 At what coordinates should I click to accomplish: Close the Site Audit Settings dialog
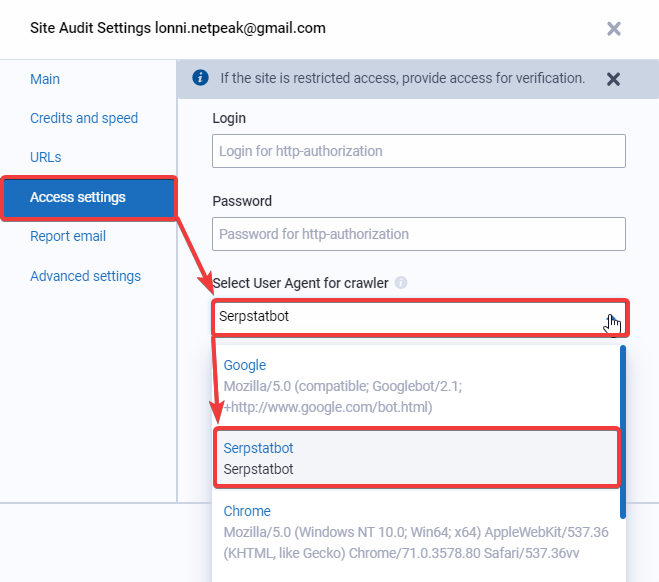pyautogui.click(x=614, y=29)
